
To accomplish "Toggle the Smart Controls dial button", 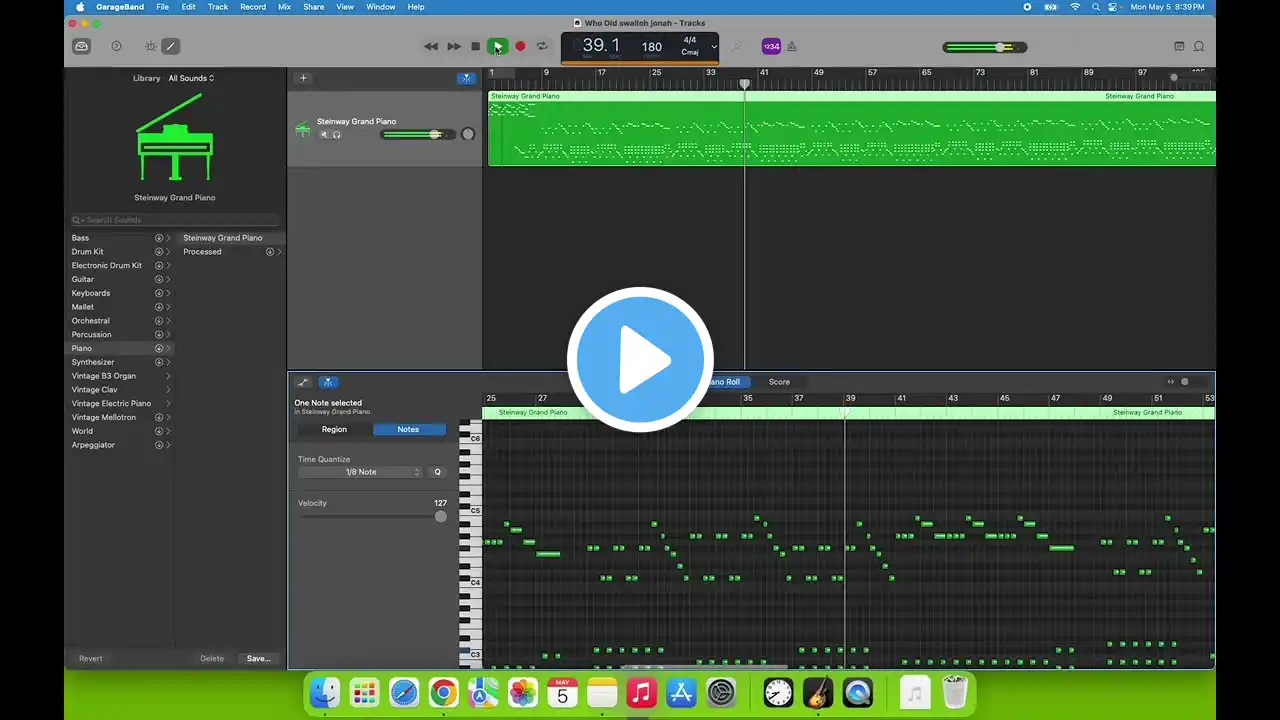I will pyautogui.click(x=151, y=46).
